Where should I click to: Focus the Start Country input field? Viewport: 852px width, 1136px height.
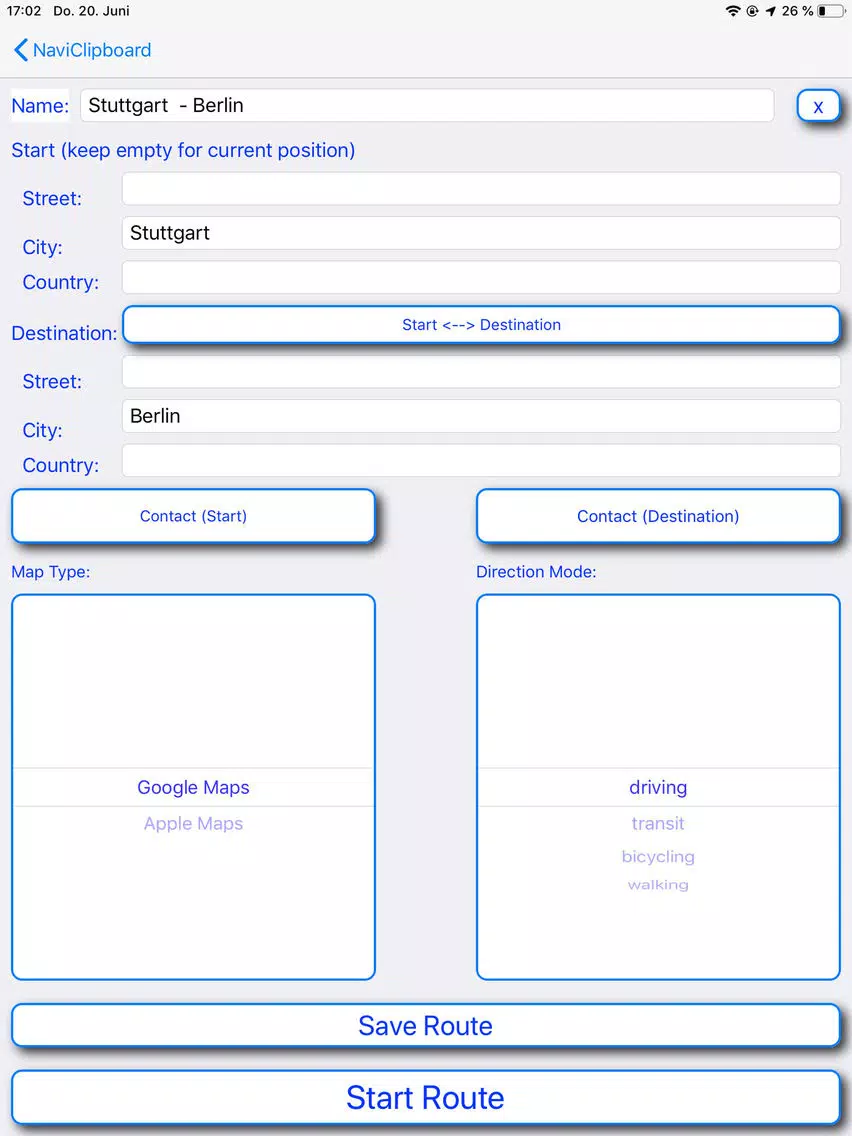tap(481, 277)
